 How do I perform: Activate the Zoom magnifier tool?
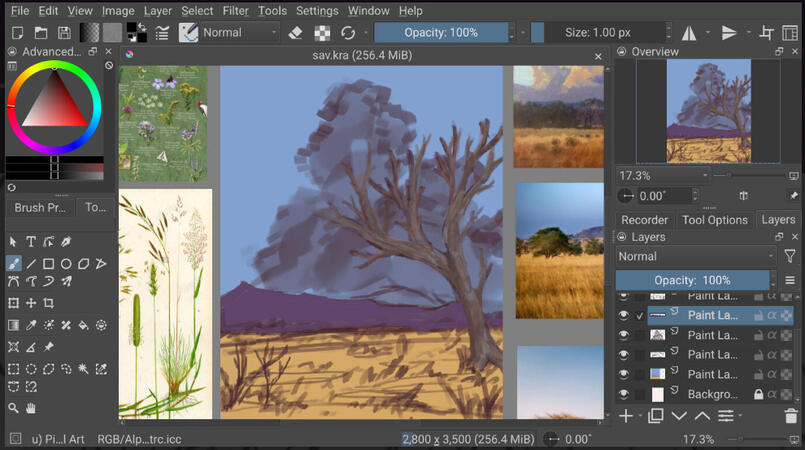(13, 408)
